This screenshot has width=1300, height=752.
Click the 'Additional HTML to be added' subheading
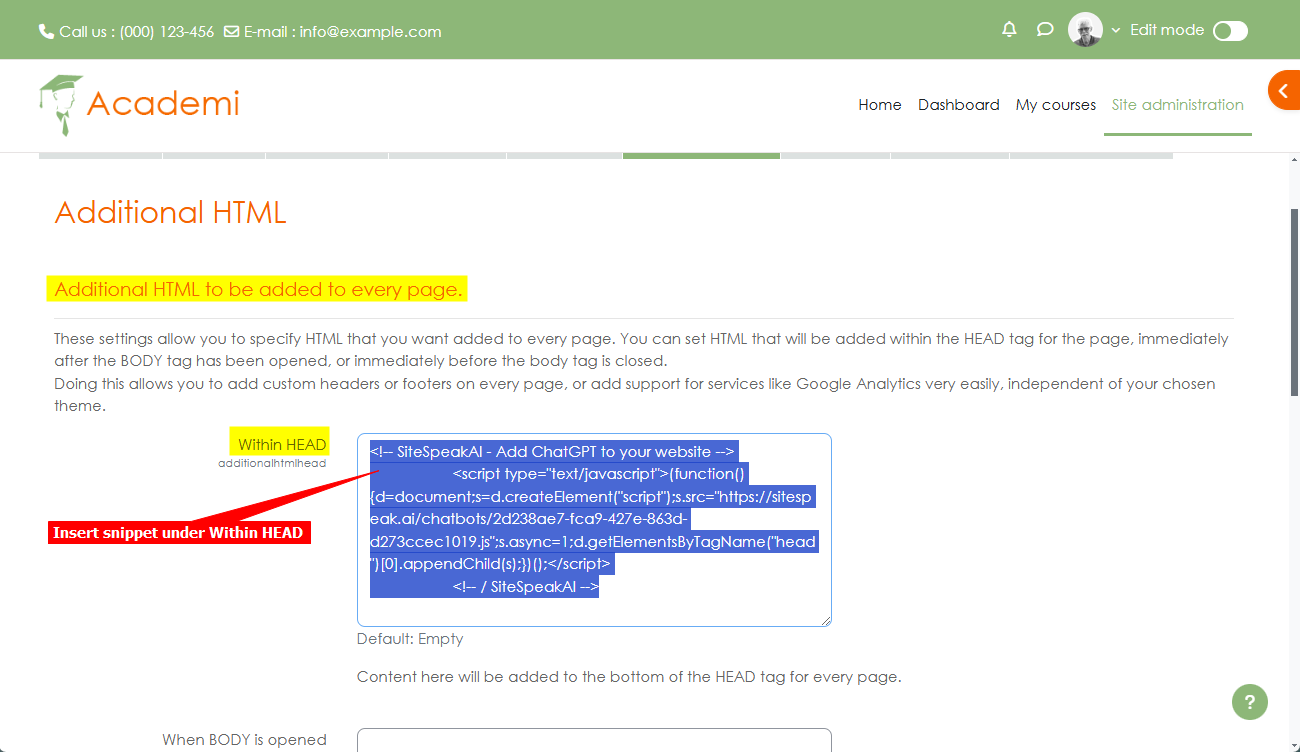[258, 290]
